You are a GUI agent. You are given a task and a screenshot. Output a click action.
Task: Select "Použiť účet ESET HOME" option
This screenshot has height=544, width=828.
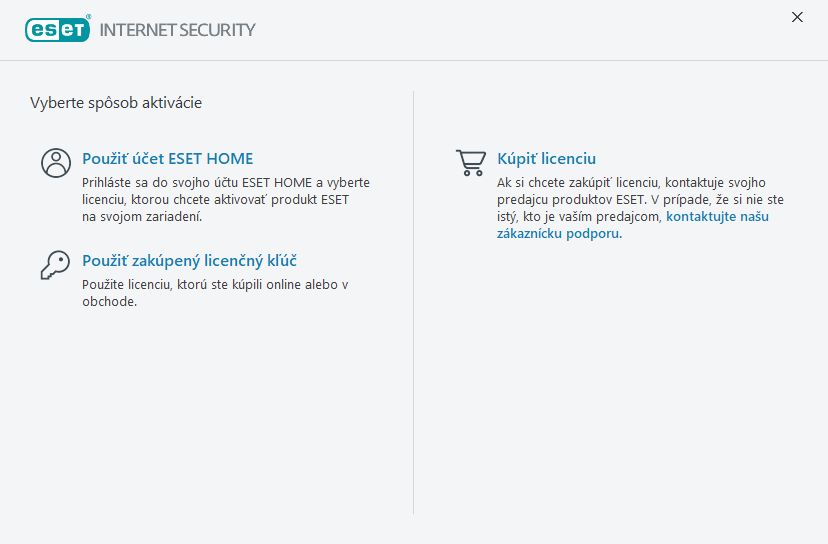[x=167, y=158]
